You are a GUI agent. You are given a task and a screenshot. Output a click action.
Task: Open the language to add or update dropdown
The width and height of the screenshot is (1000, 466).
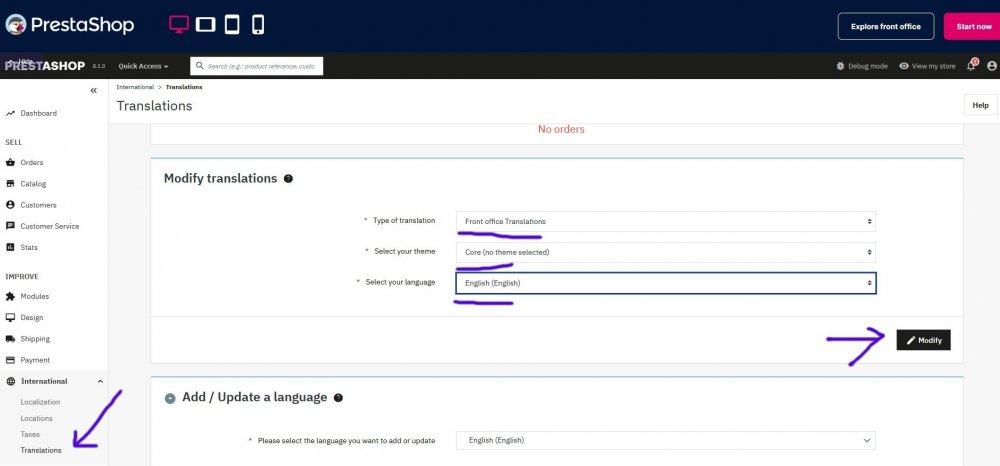[x=666, y=440]
